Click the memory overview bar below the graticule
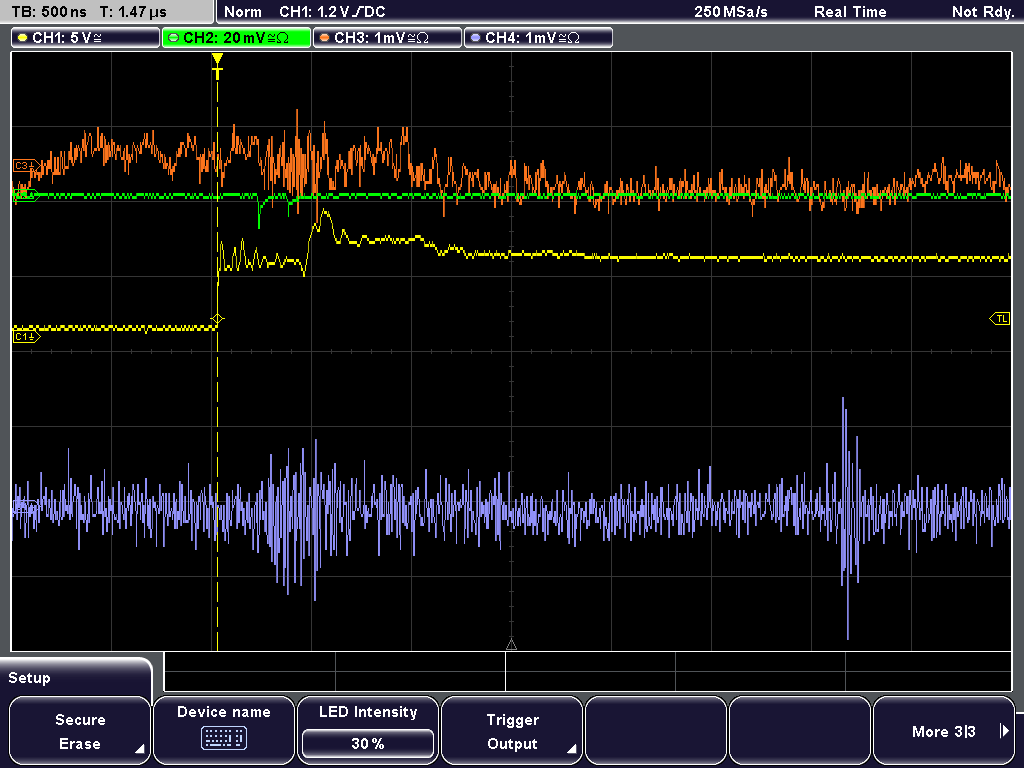Screen dimensions: 1024x768 (x=588, y=671)
